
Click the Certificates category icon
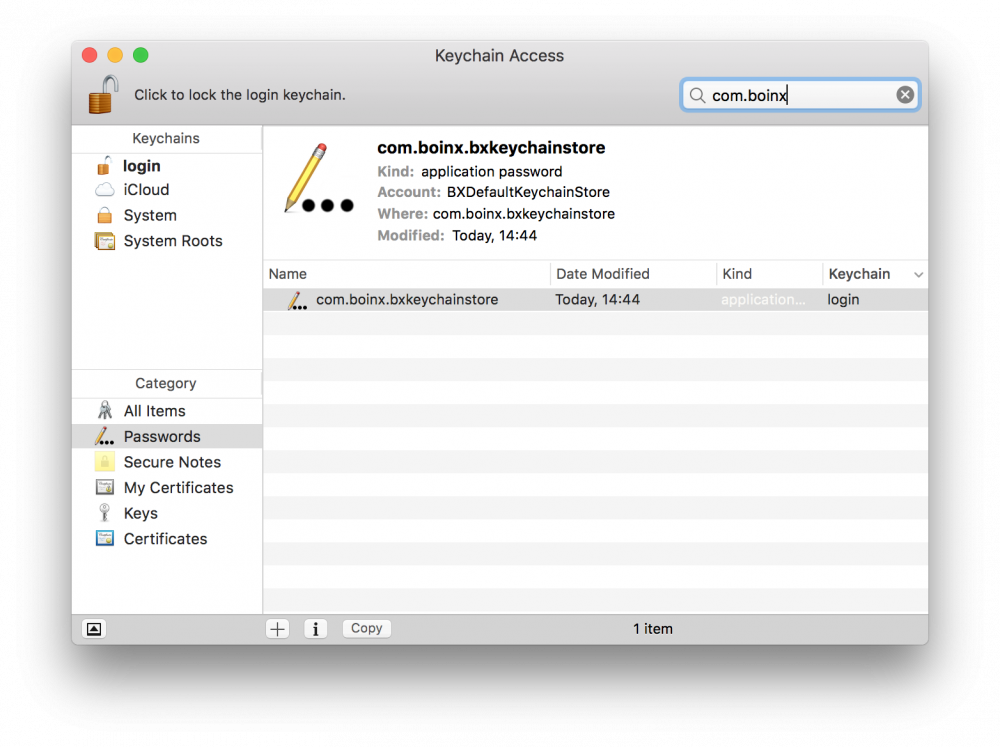tap(105, 538)
